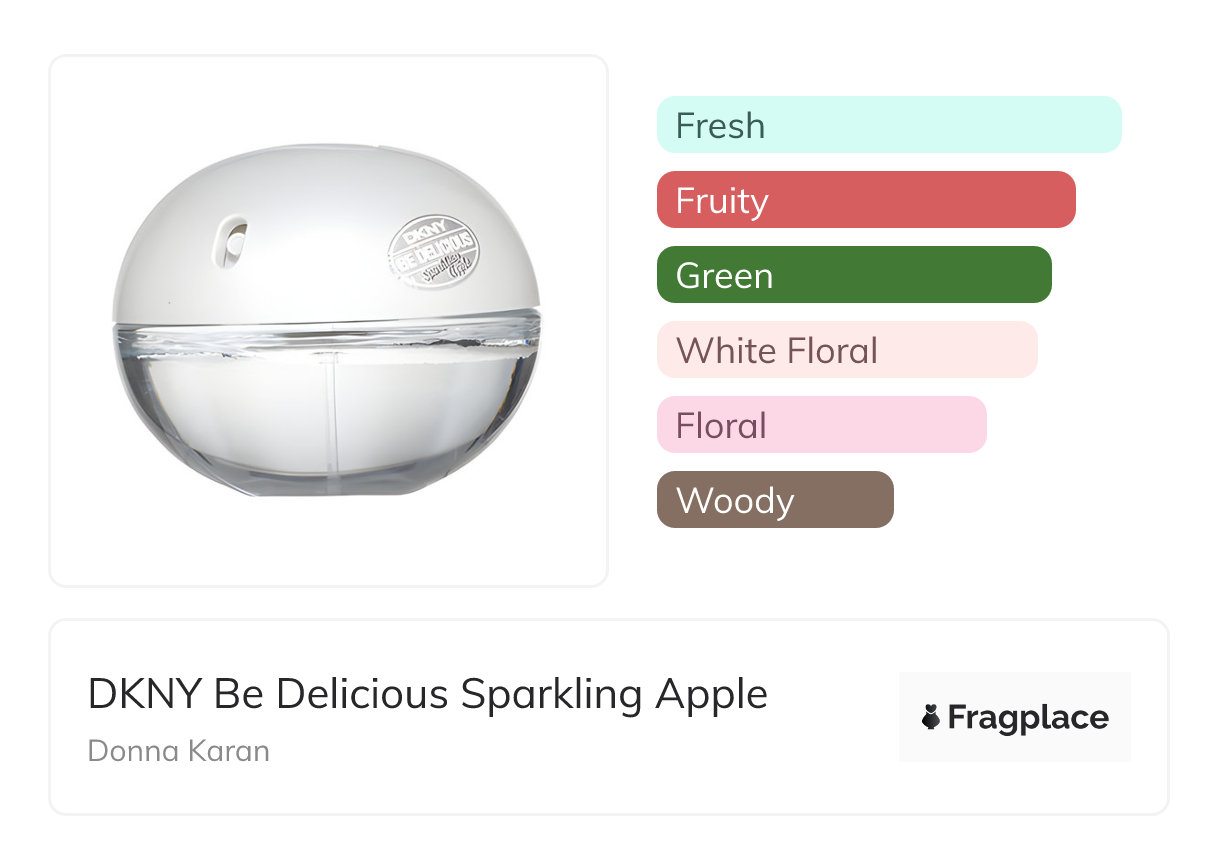Select the Fresh accord bar
The width and height of the screenshot is (1218, 864).
point(889,125)
